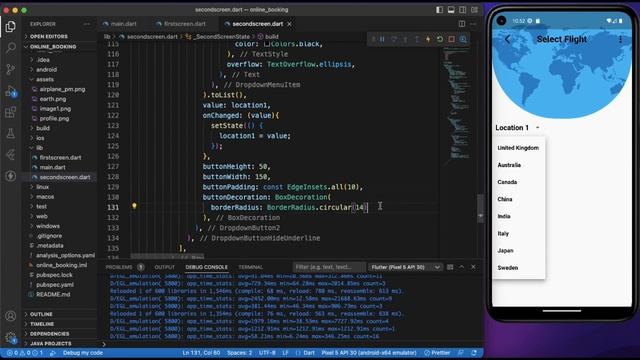
Task: Open earth.png in explorer
Action: point(53,99)
